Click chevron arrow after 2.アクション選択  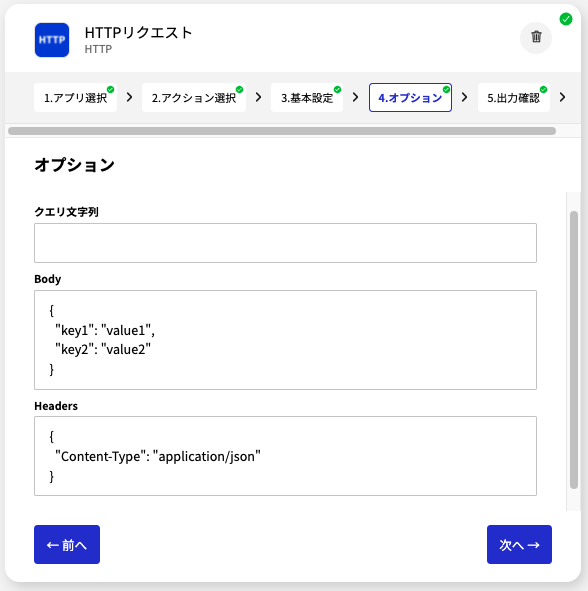(258, 97)
